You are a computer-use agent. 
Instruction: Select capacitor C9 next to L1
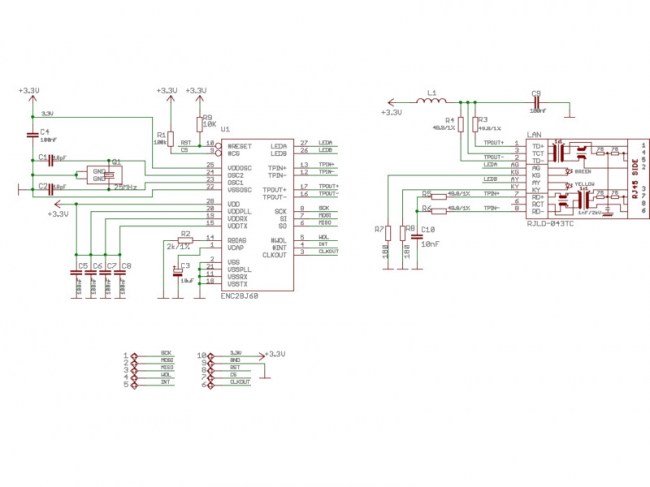click(536, 101)
